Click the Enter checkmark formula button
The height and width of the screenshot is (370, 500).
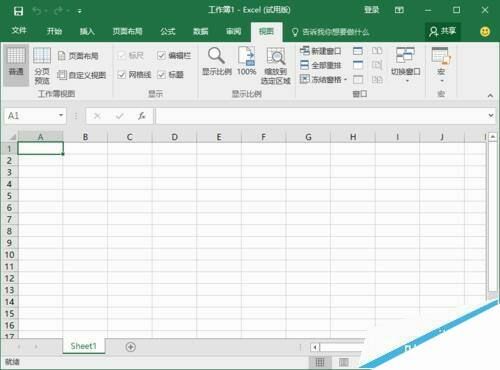coord(120,116)
